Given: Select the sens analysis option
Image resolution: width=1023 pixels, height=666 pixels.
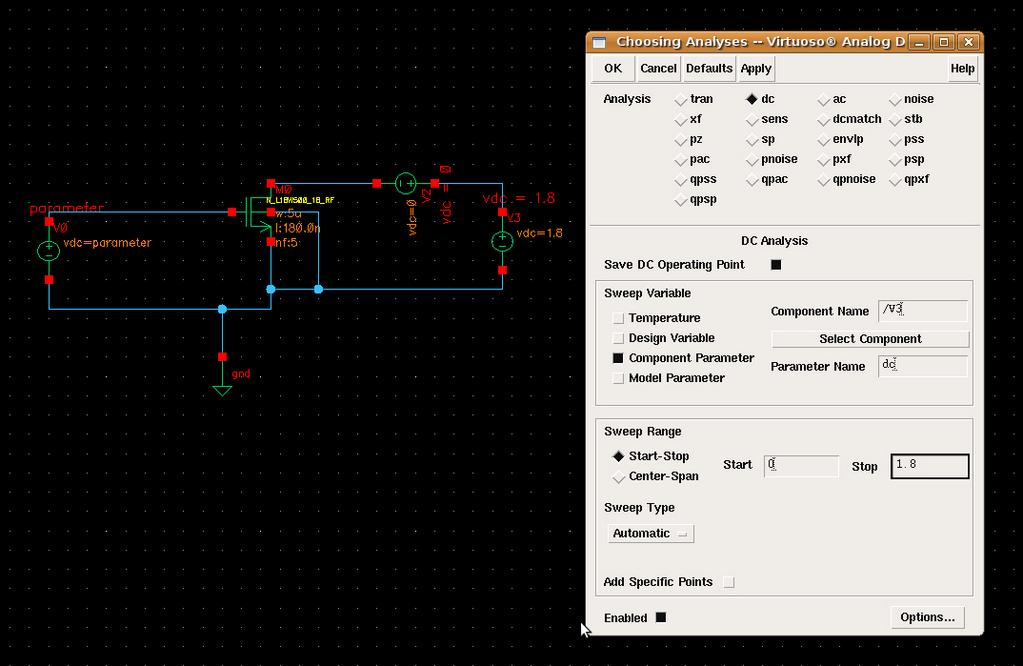Looking at the screenshot, I should click(752, 119).
